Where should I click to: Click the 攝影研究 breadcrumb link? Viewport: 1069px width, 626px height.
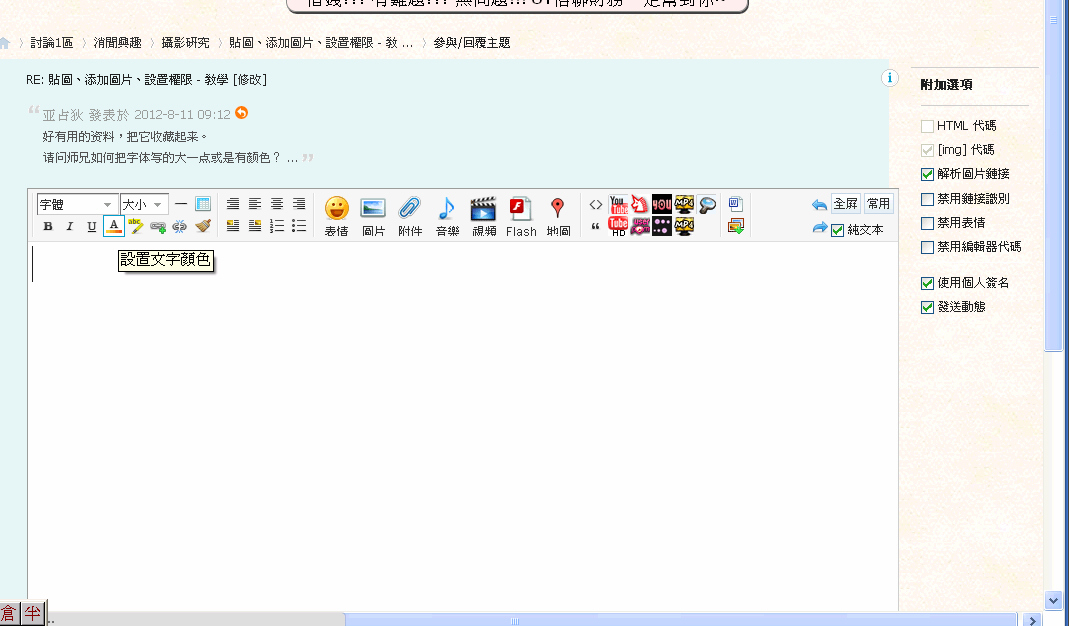click(x=185, y=43)
